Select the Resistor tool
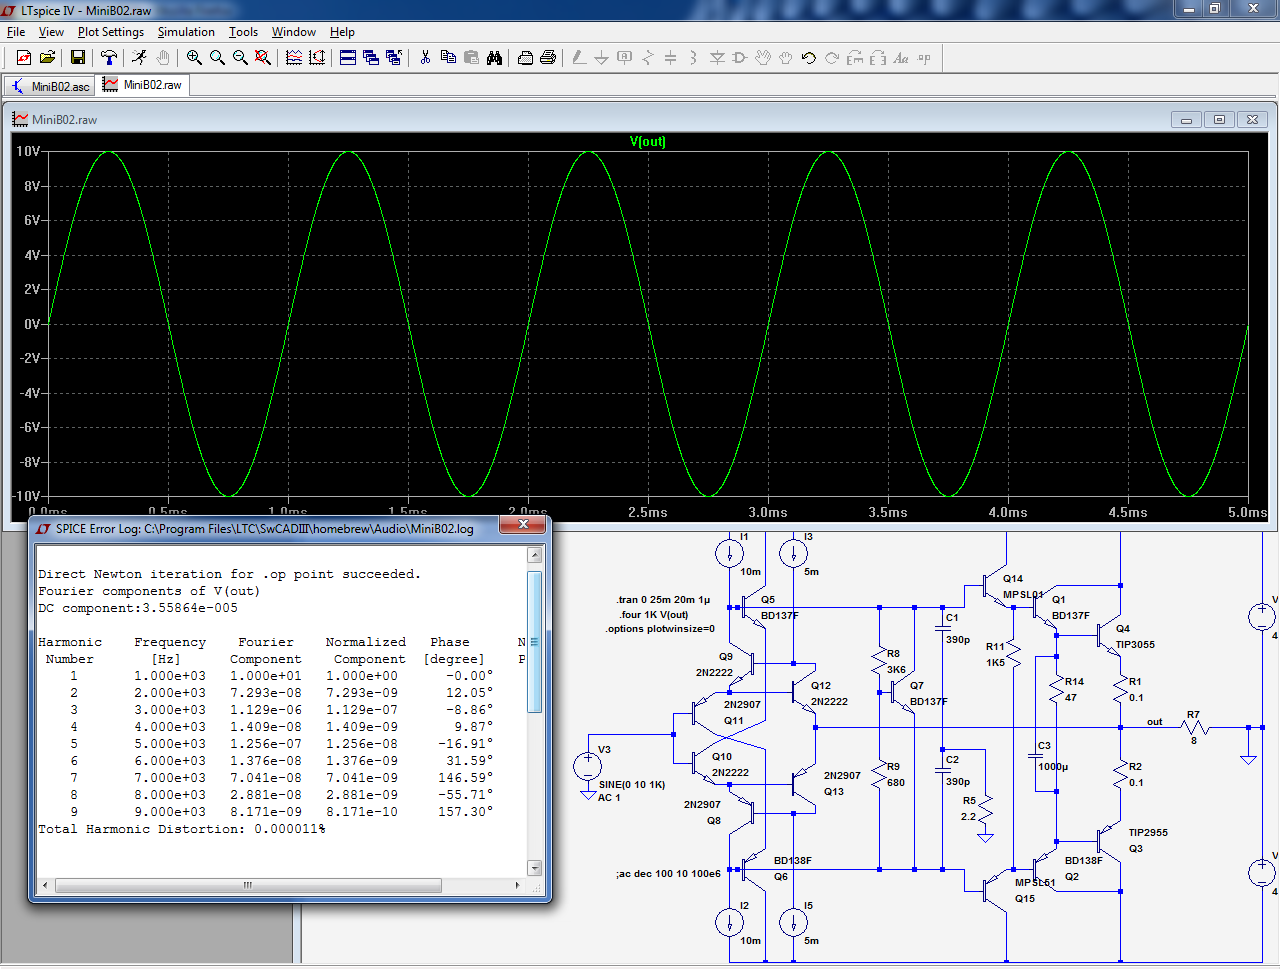The image size is (1280, 969). pos(648,58)
